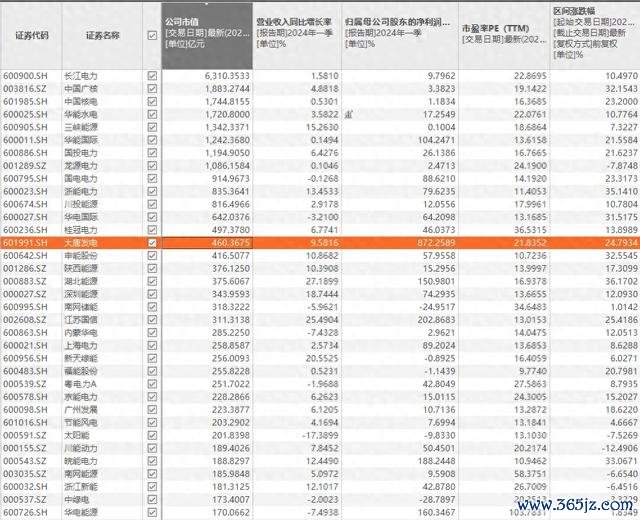Select security name 江苏国信
The height and width of the screenshot is (520, 640).
(x=81, y=320)
